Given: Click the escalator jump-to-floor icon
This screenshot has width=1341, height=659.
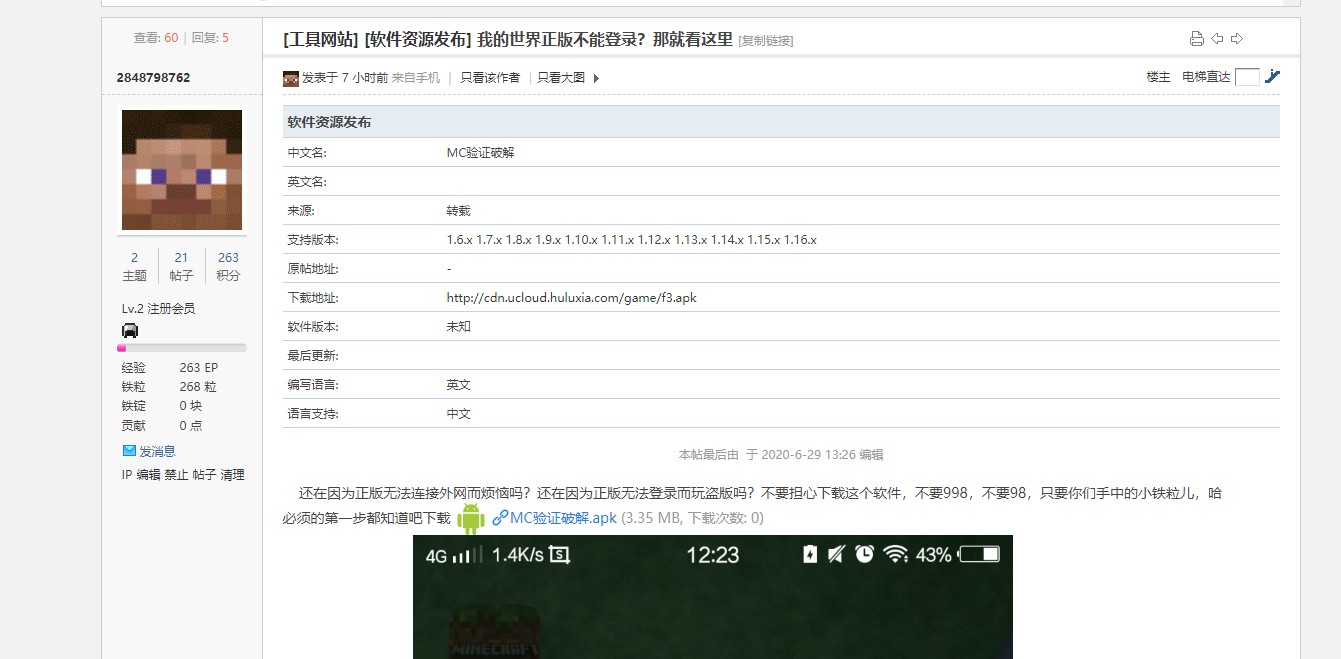Looking at the screenshot, I should pos(1272,76).
